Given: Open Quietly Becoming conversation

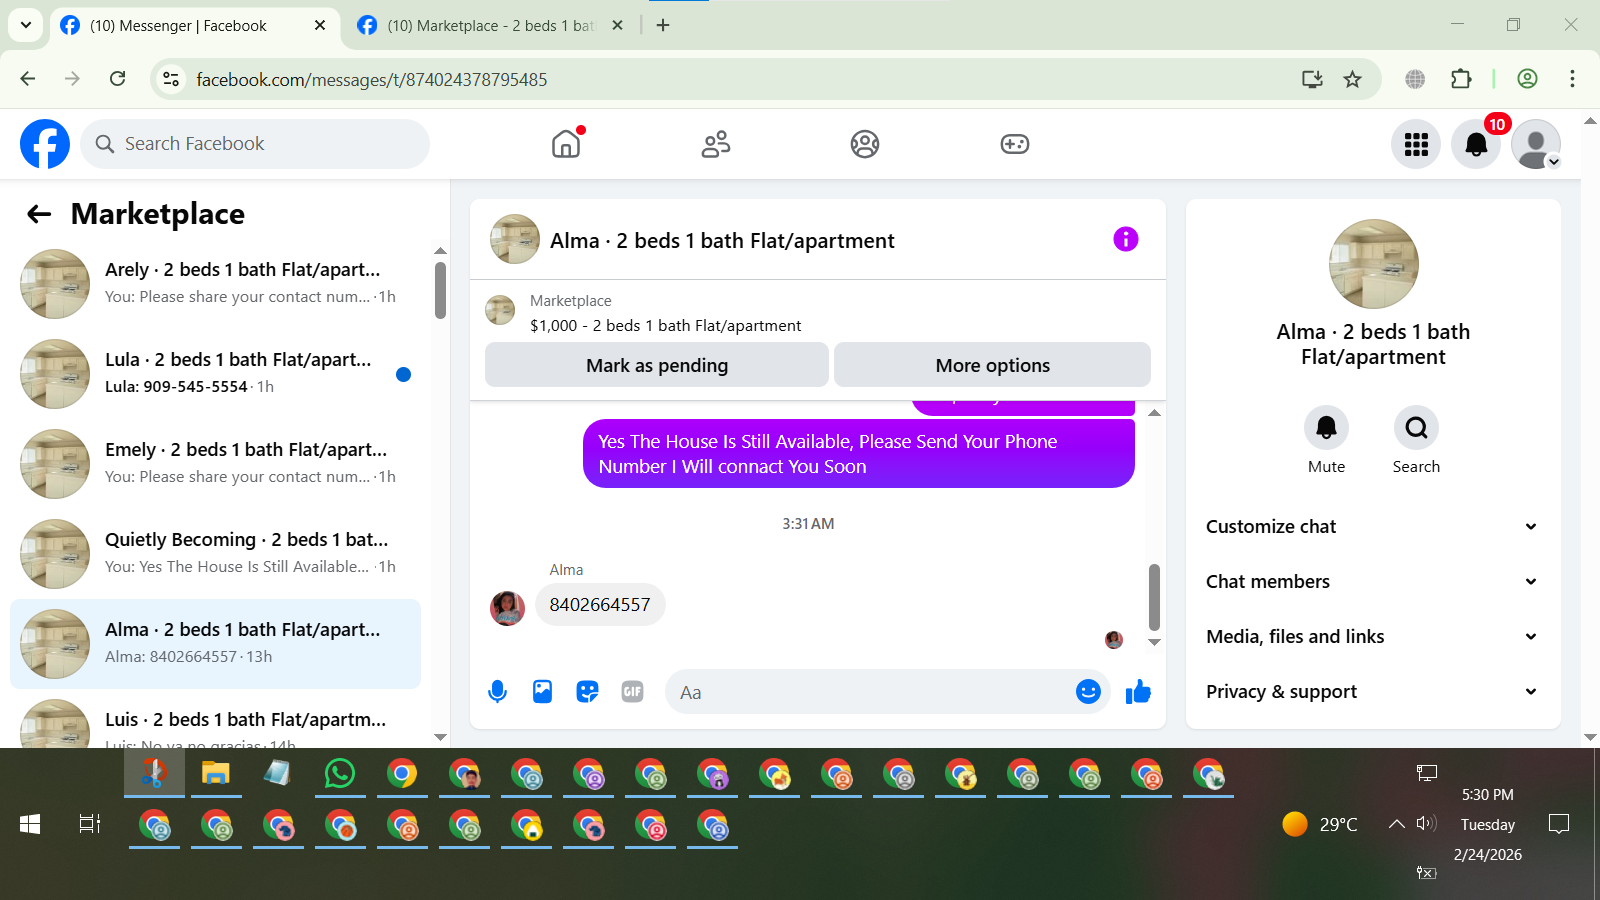Looking at the screenshot, I should point(215,554).
